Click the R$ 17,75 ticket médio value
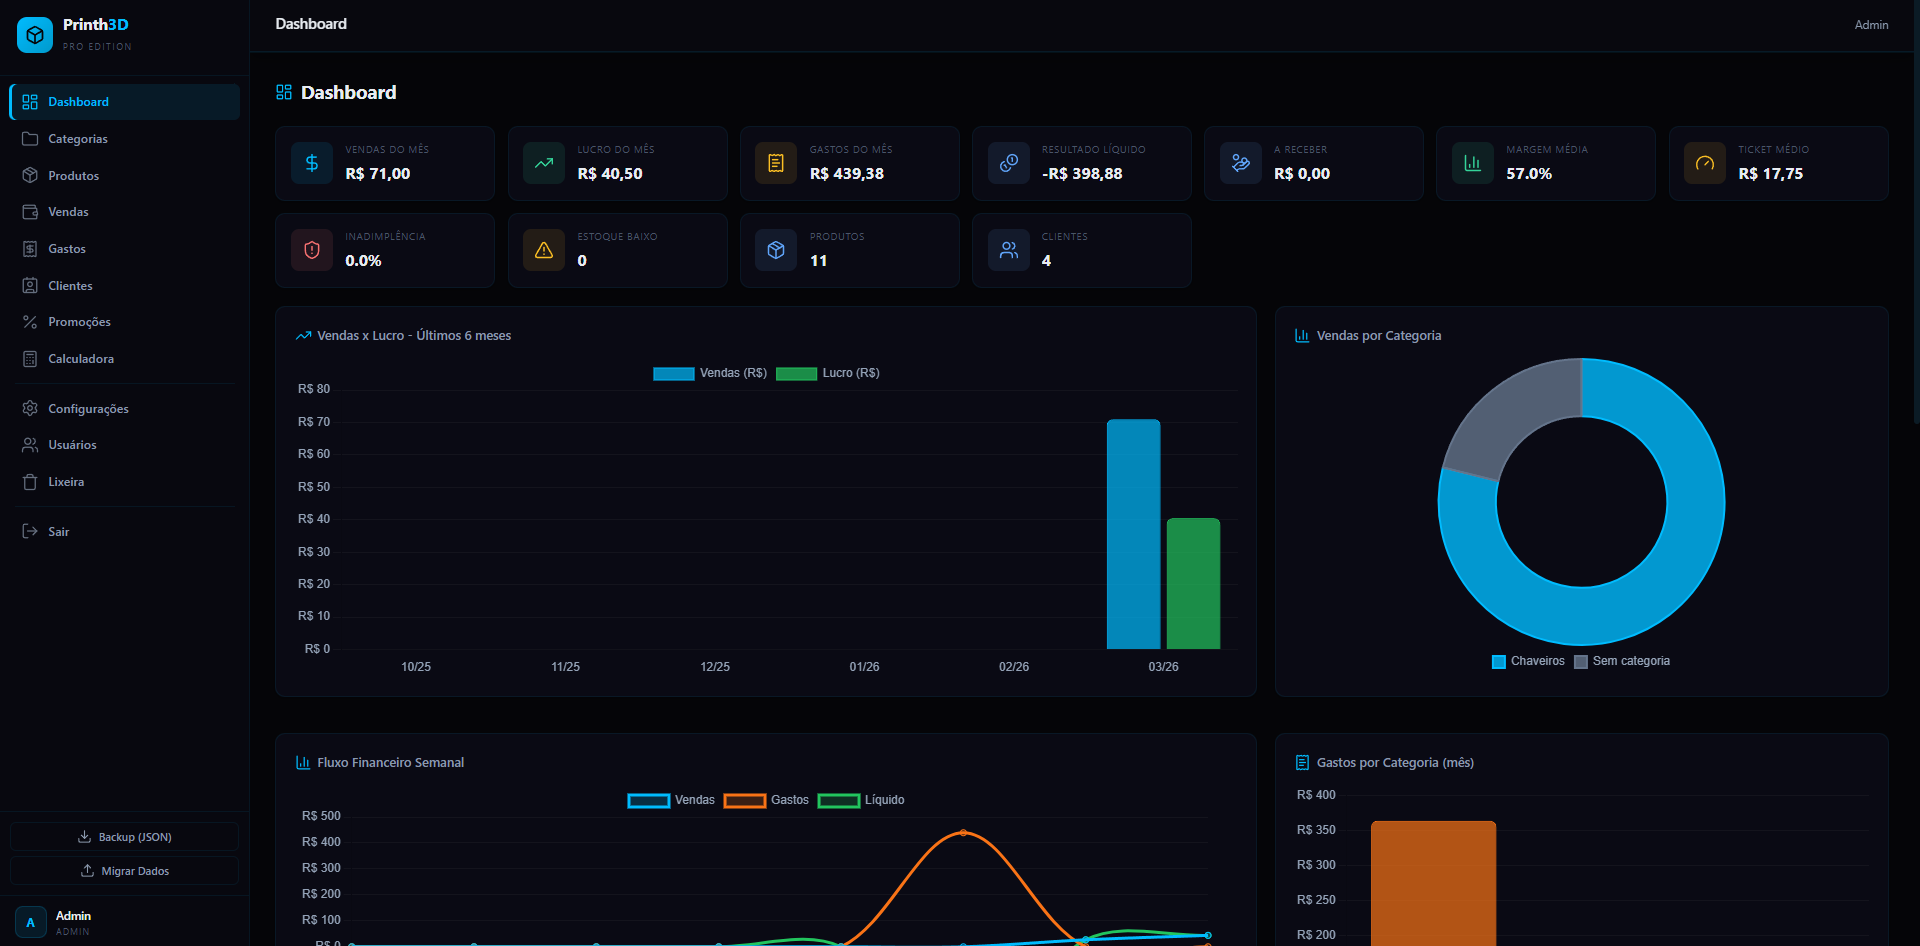1920x946 pixels. [1771, 174]
